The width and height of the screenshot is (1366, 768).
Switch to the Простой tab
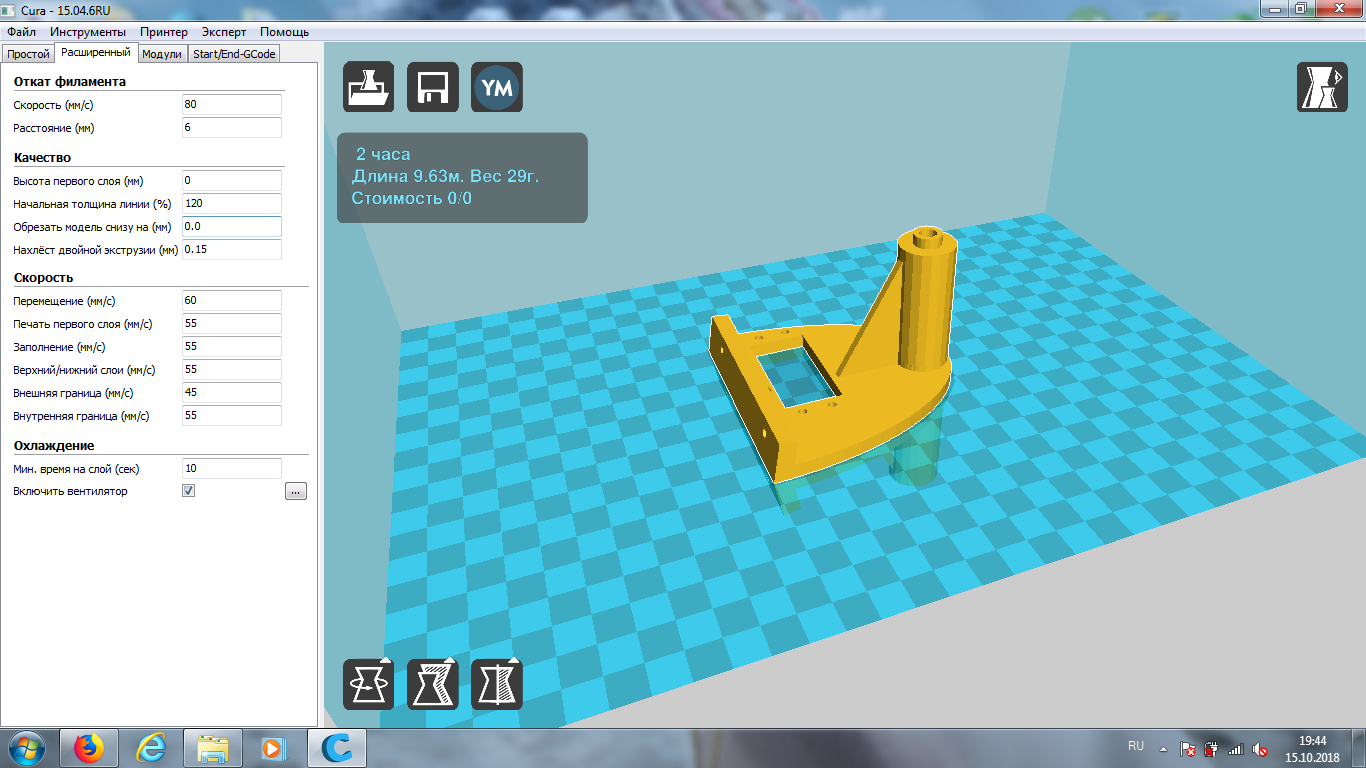28,54
